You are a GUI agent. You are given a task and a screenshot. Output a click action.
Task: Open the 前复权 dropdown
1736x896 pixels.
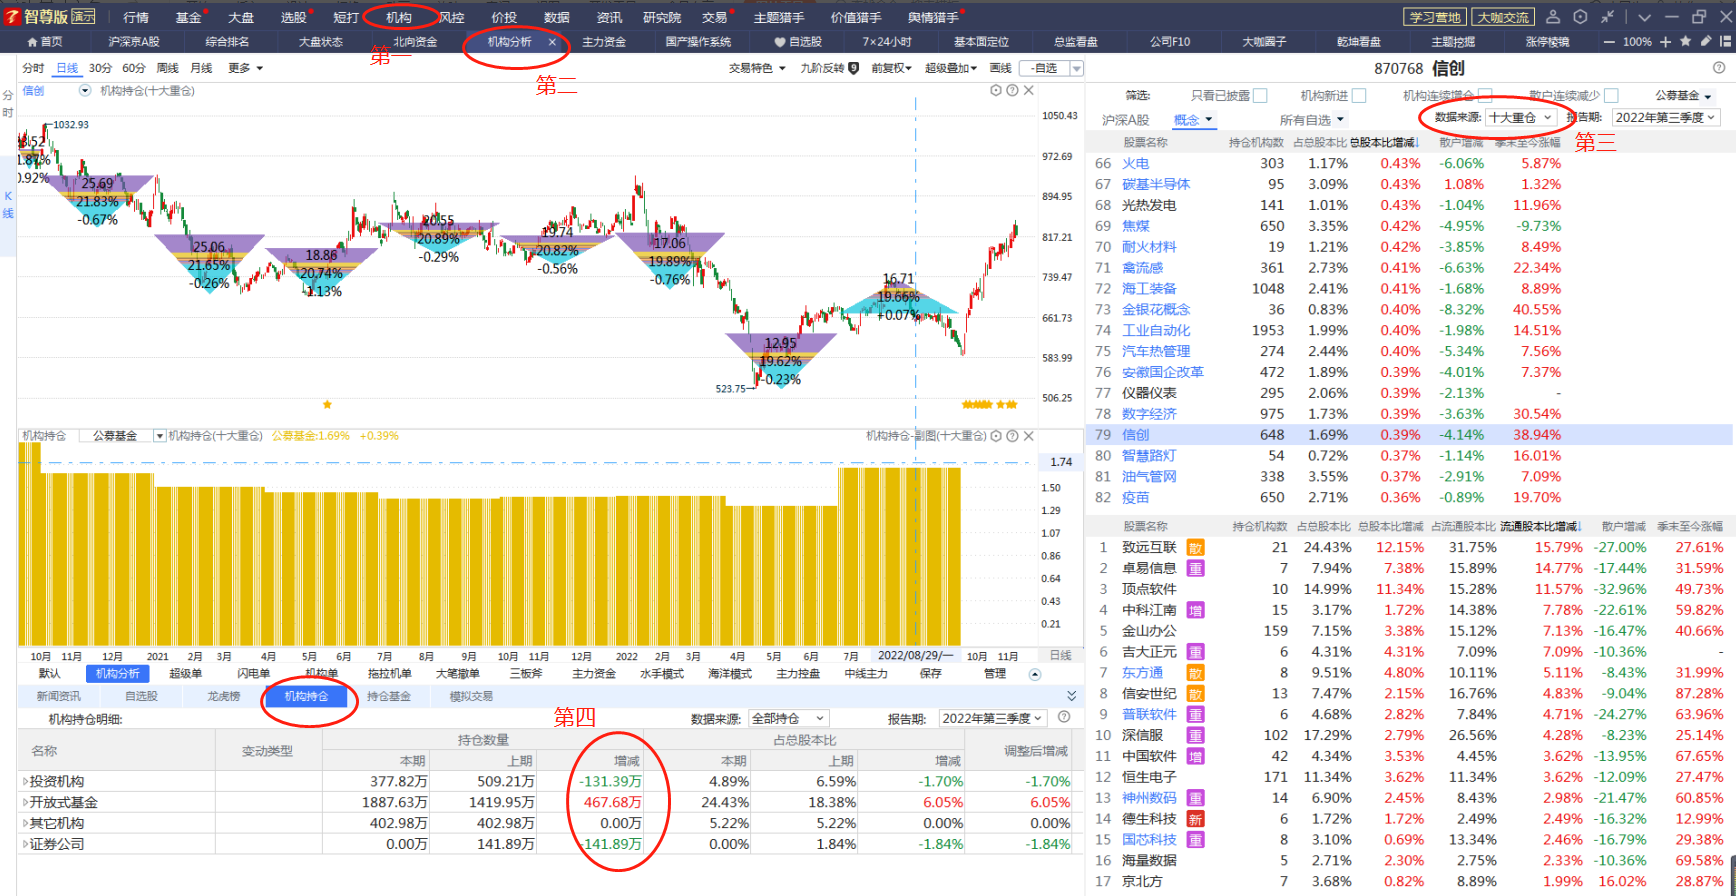tap(891, 68)
